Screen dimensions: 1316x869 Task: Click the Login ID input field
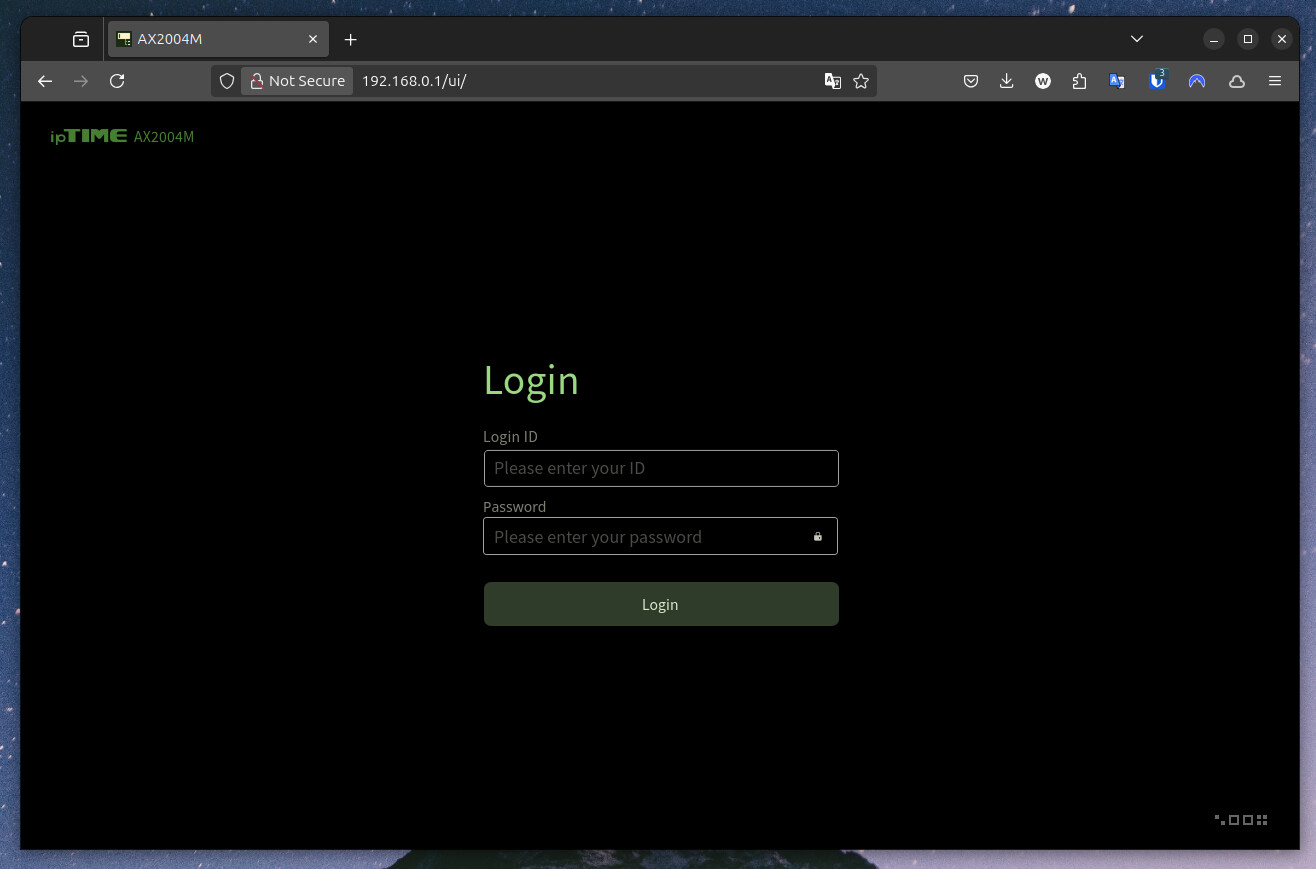(661, 468)
